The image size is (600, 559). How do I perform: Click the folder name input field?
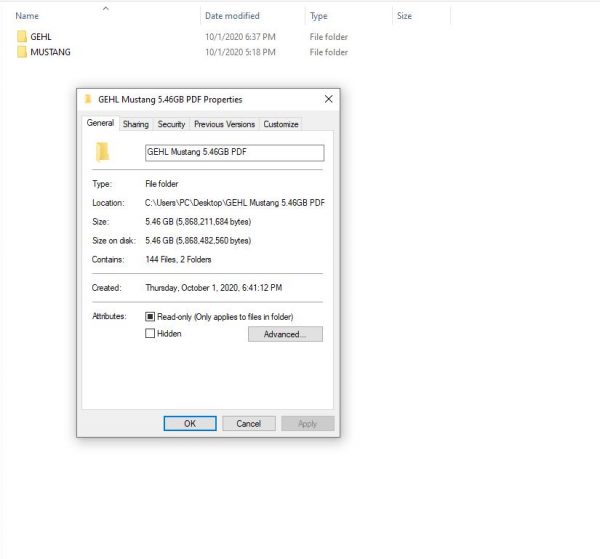click(235, 153)
